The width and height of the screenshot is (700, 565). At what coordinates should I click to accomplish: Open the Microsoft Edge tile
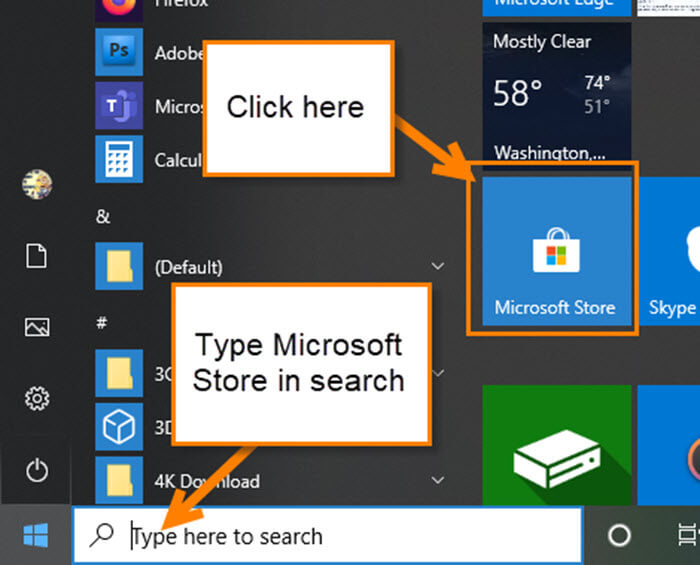[x=557, y=8]
